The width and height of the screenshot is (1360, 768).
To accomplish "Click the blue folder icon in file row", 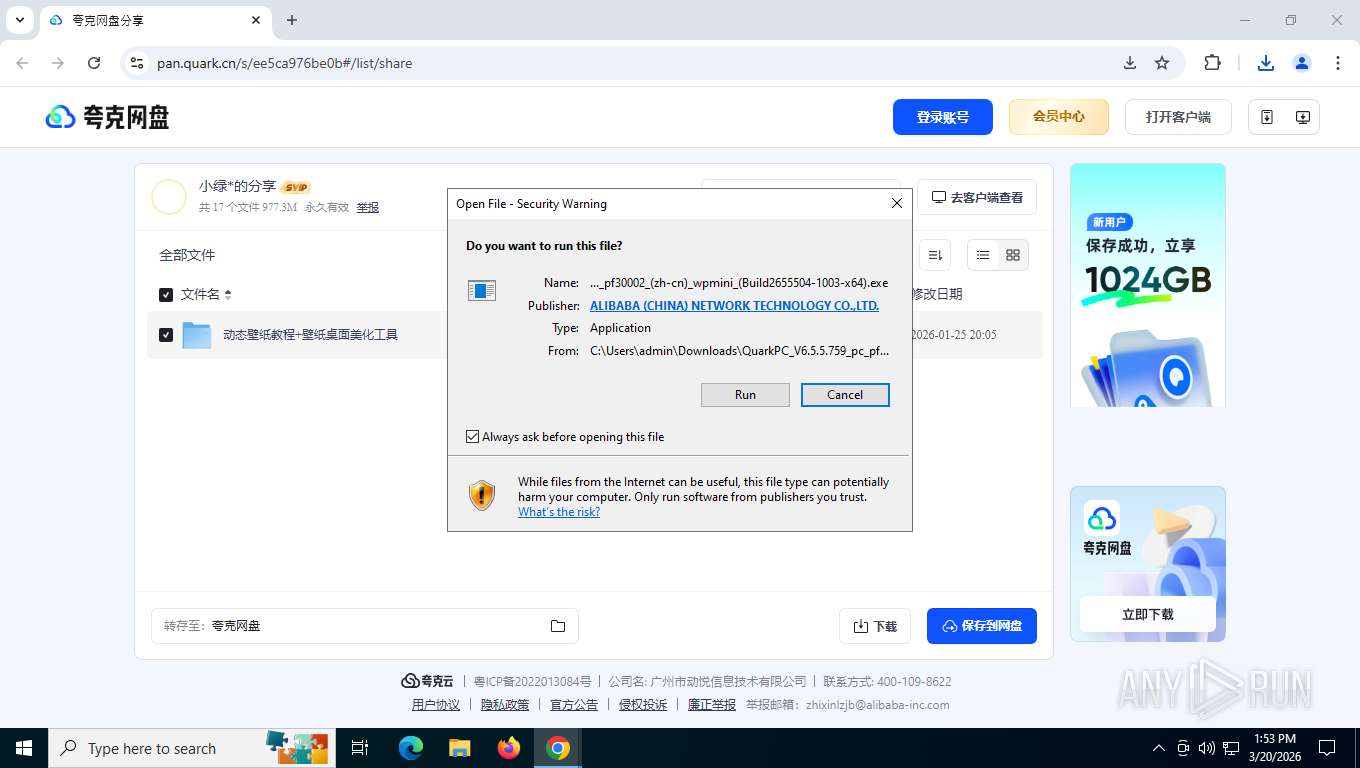I will [x=197, y=335].
